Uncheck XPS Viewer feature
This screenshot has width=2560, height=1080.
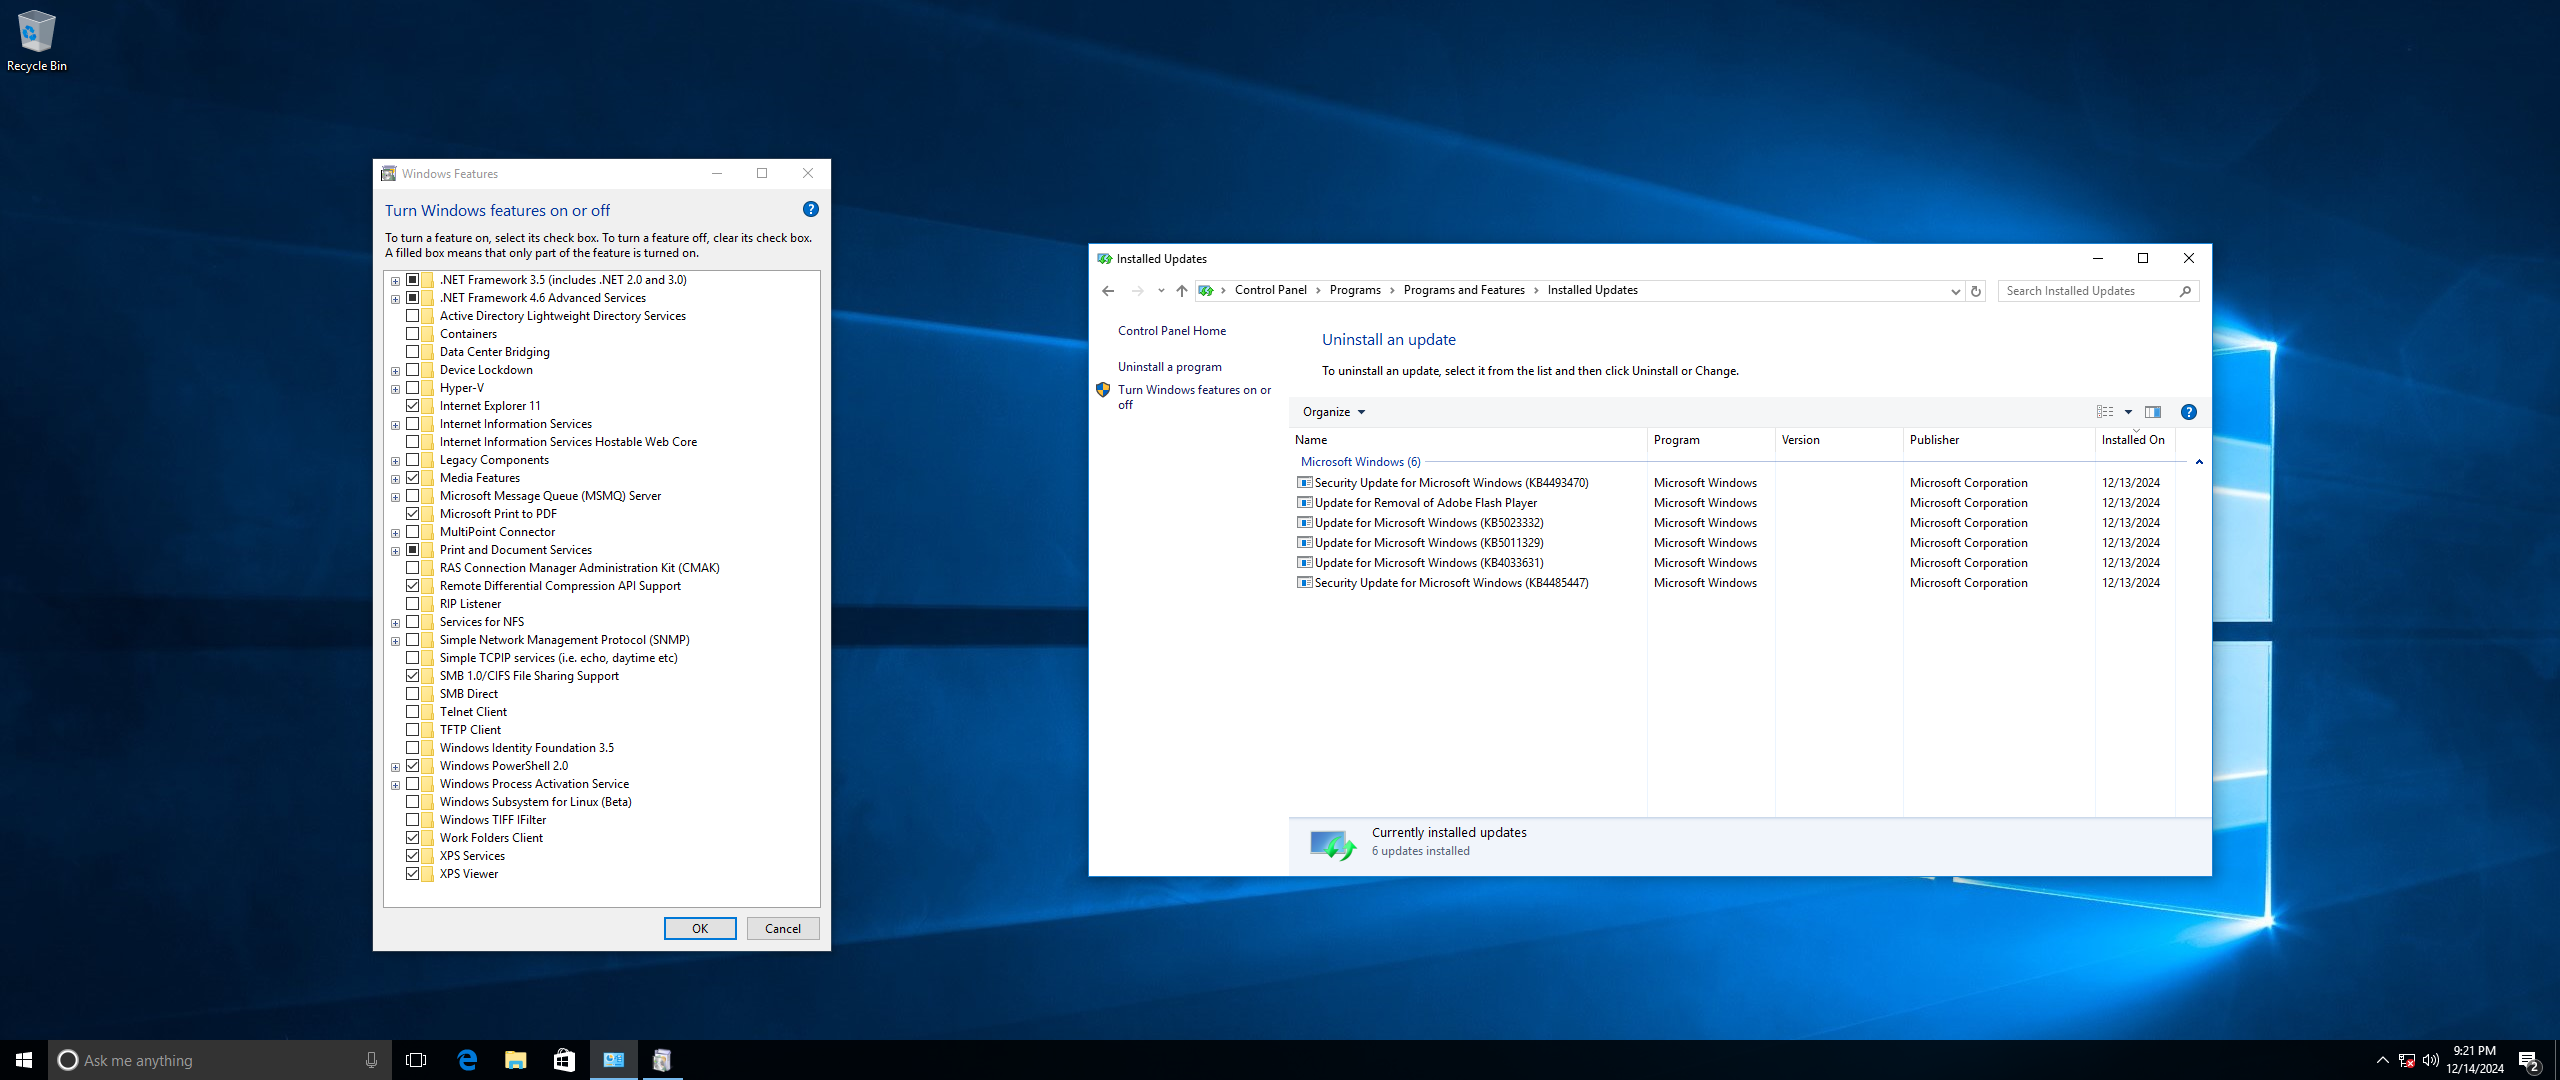tap(412, 874)
